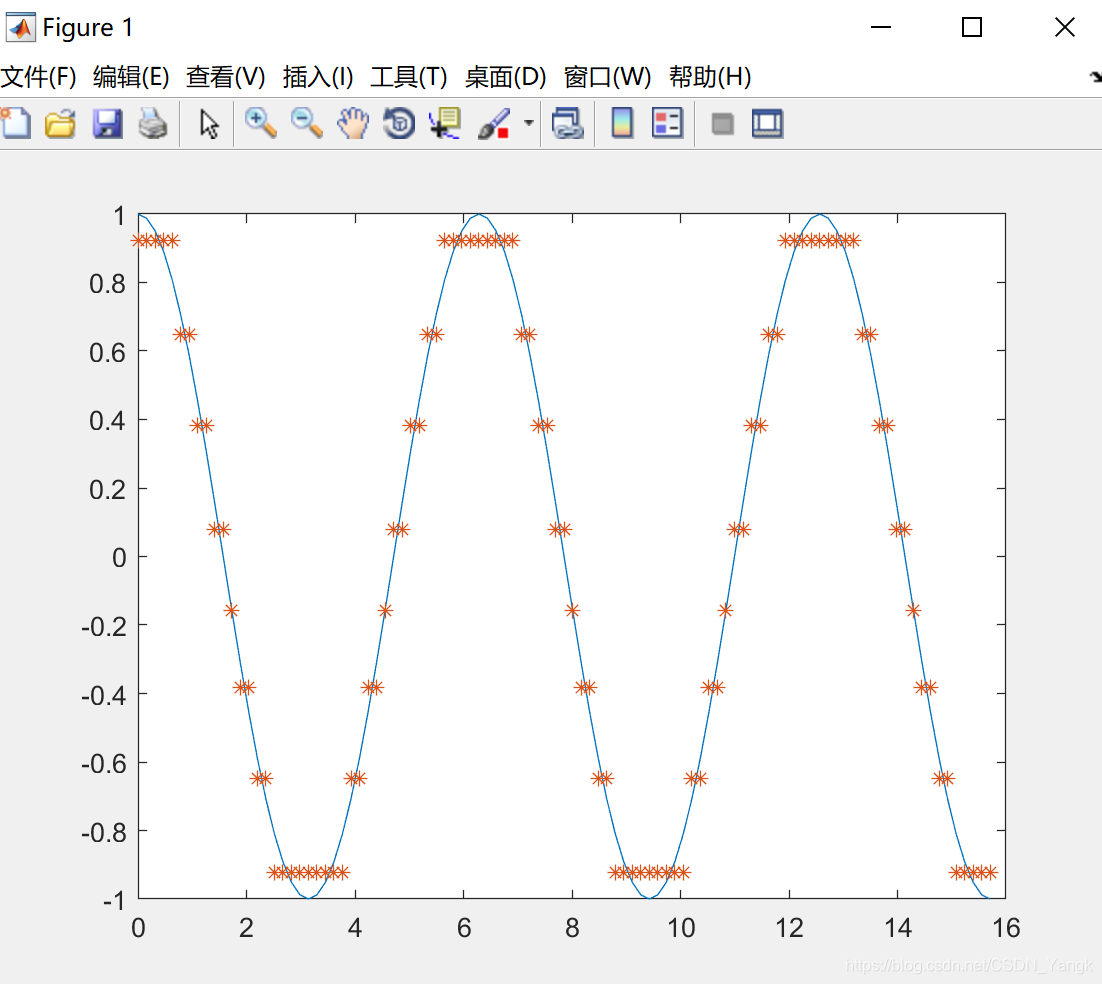Expand the brush color dropdown arrow
The height and width of the screenshot is (984, 1102).
coord(529,123)
